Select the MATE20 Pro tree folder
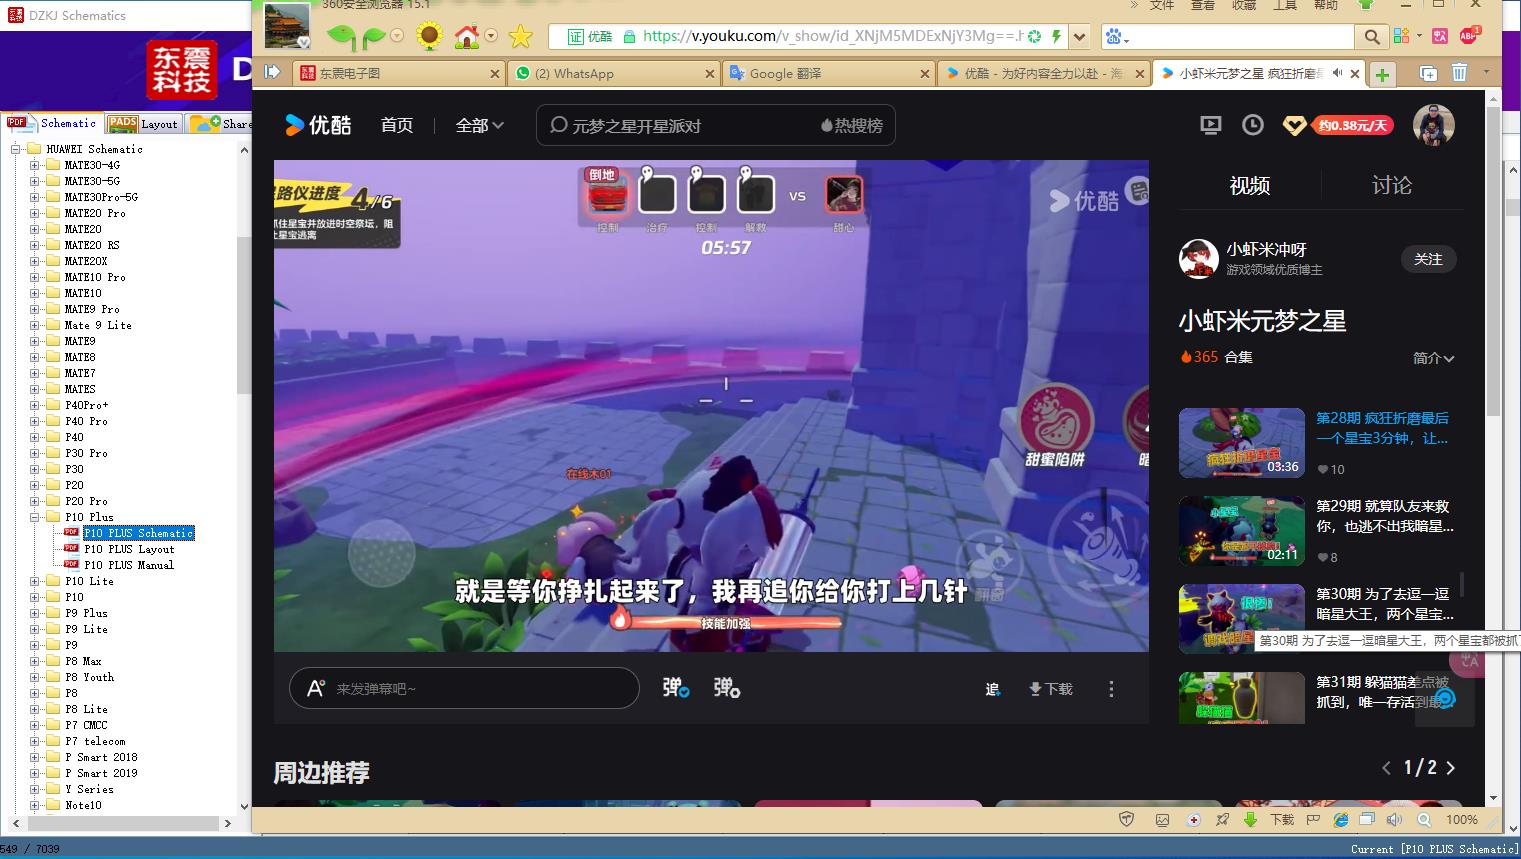Viewport: 1521px width, 859px height. coord(95,213)
